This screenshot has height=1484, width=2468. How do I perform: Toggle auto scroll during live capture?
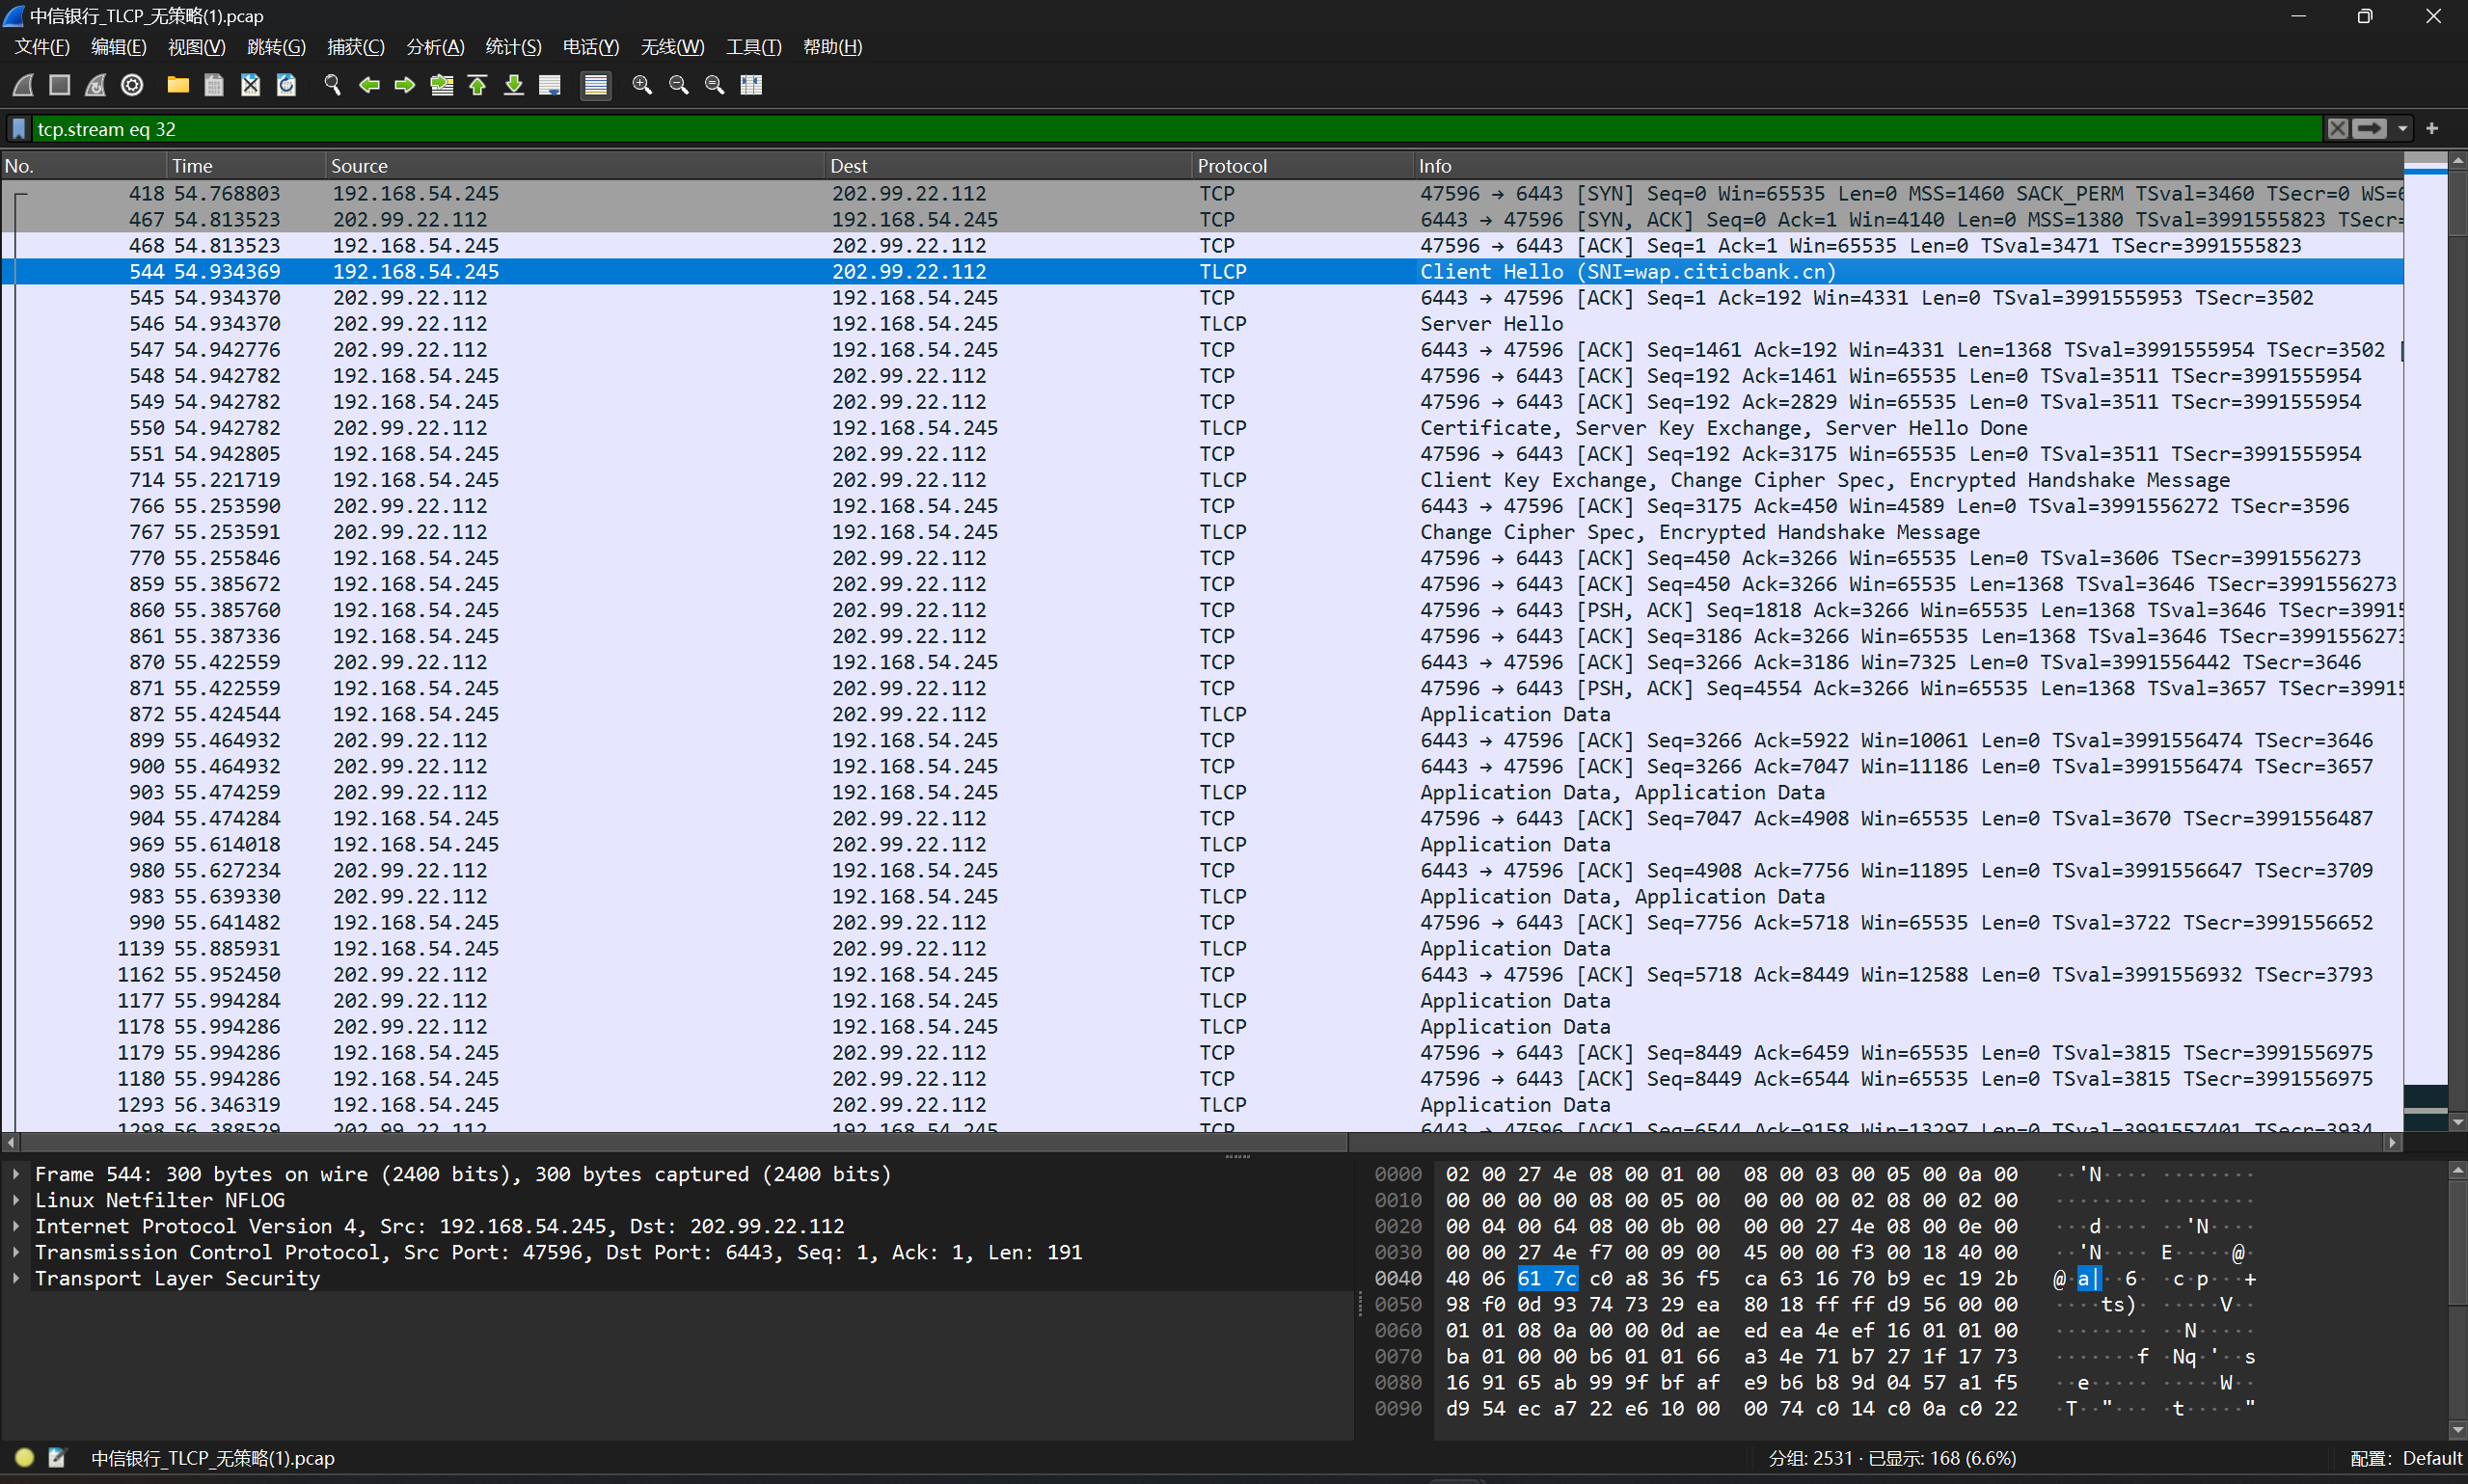550,85
